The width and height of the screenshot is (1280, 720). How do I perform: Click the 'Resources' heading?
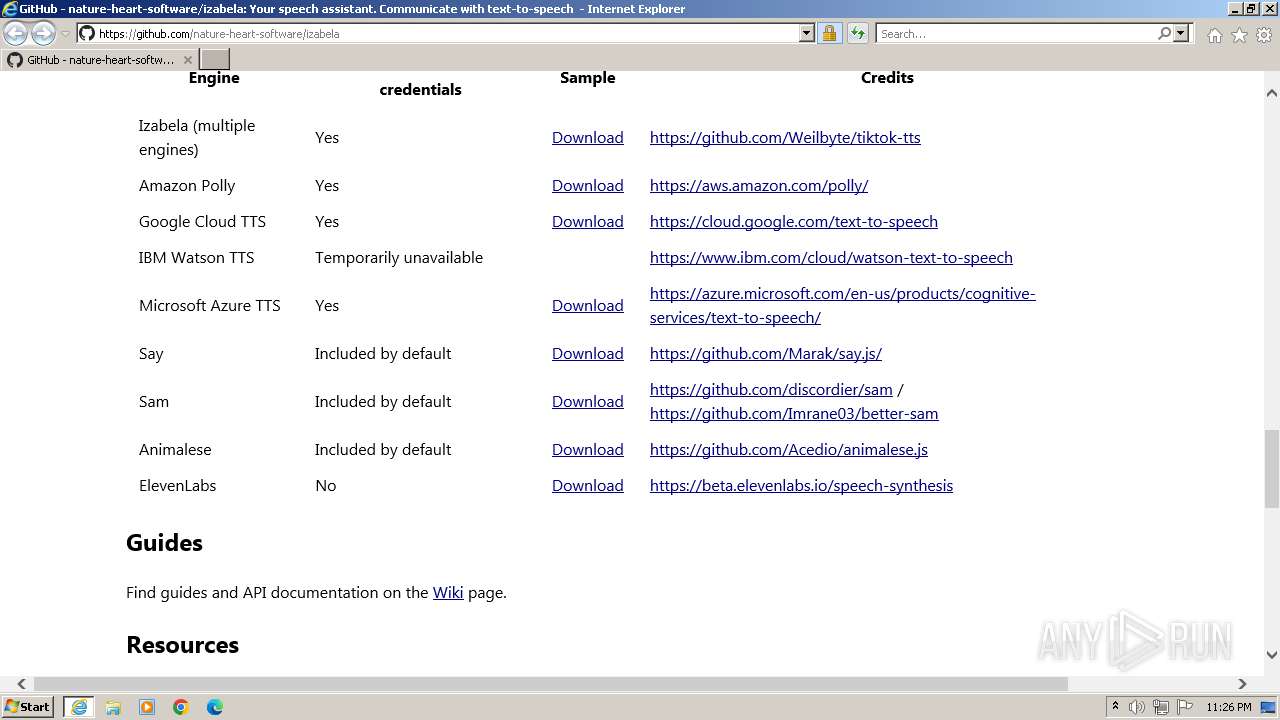tap(182, 645)
